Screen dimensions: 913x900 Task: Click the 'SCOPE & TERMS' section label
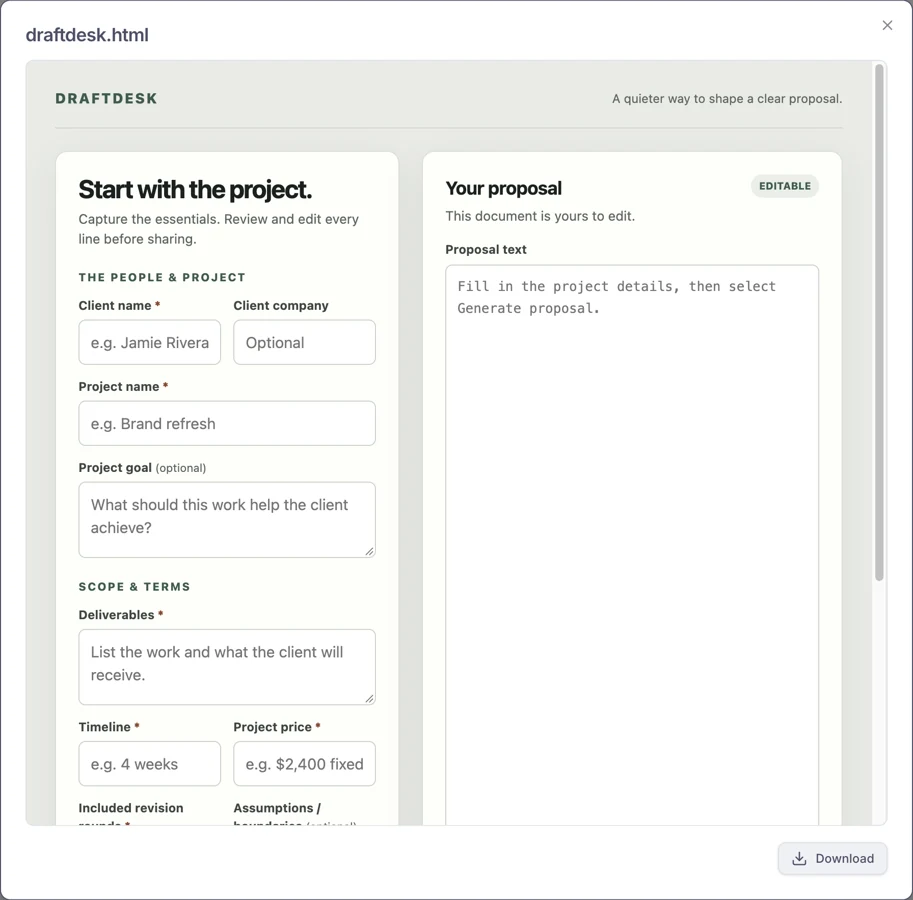(135, 586)
